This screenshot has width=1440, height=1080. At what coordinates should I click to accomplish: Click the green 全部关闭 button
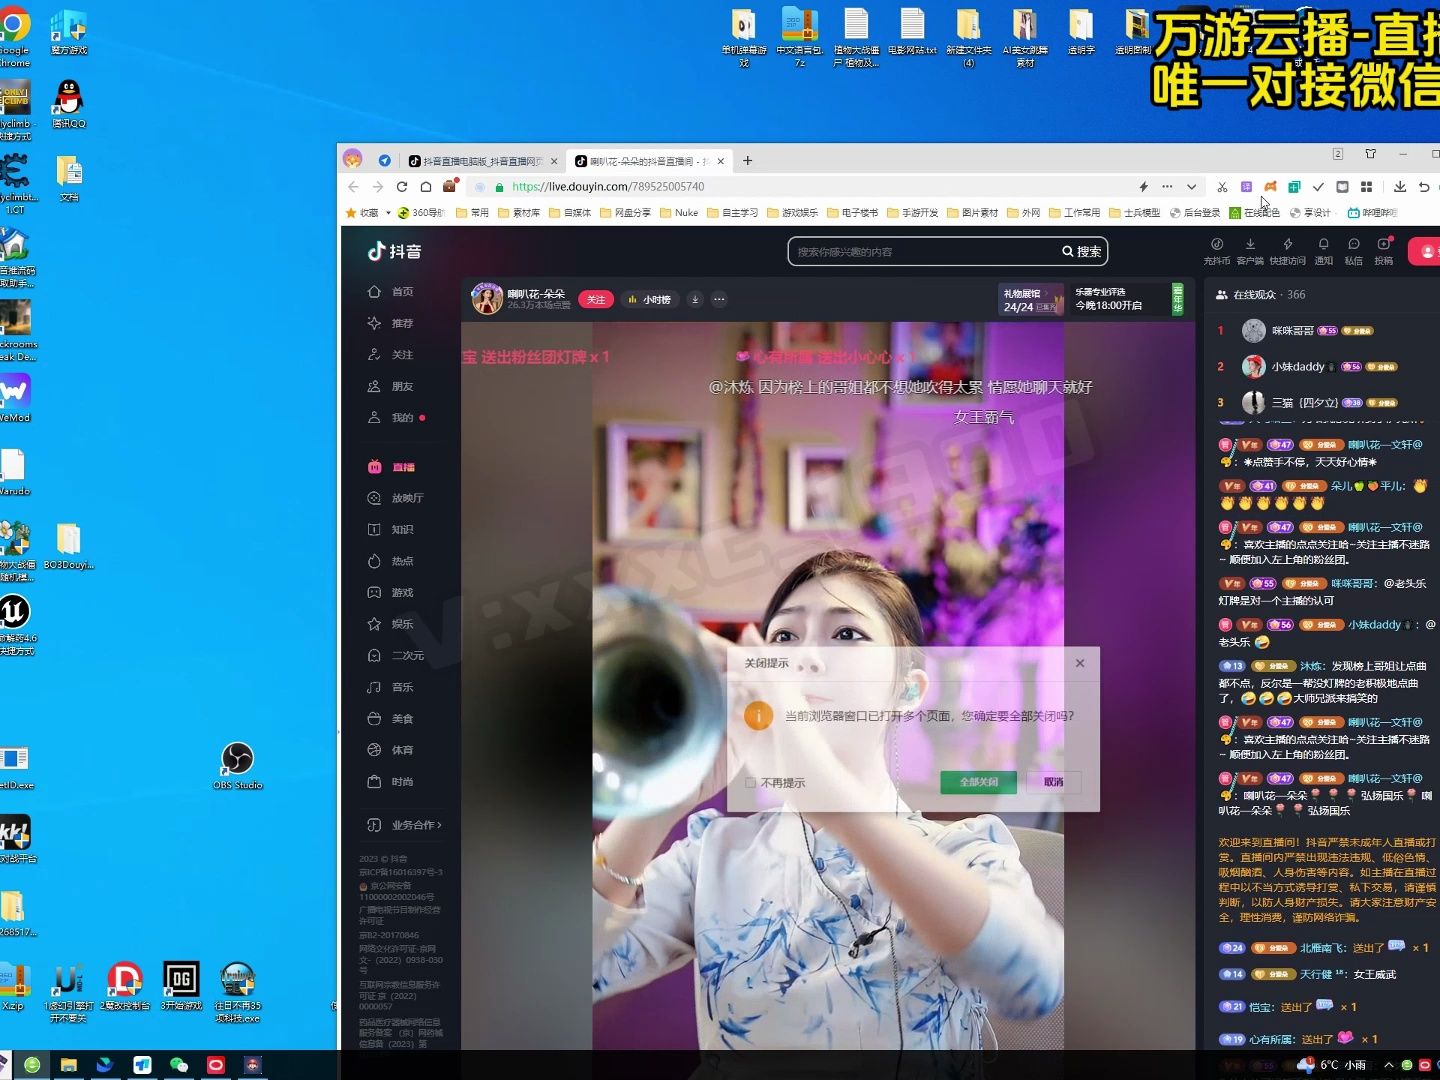(978, 782)
